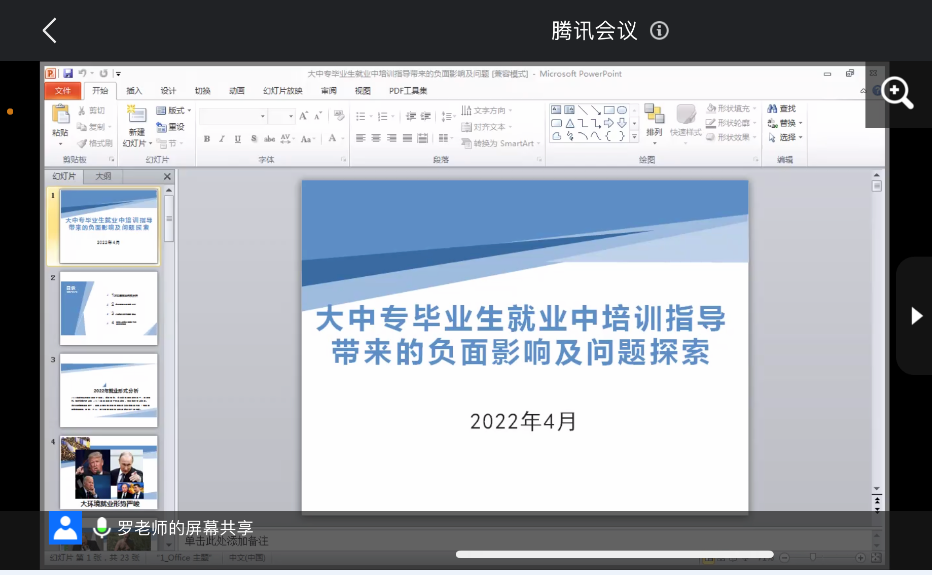This screenshot has height=575, width=932.
Task: Open the font name combo box
Action: click(232, 116)
